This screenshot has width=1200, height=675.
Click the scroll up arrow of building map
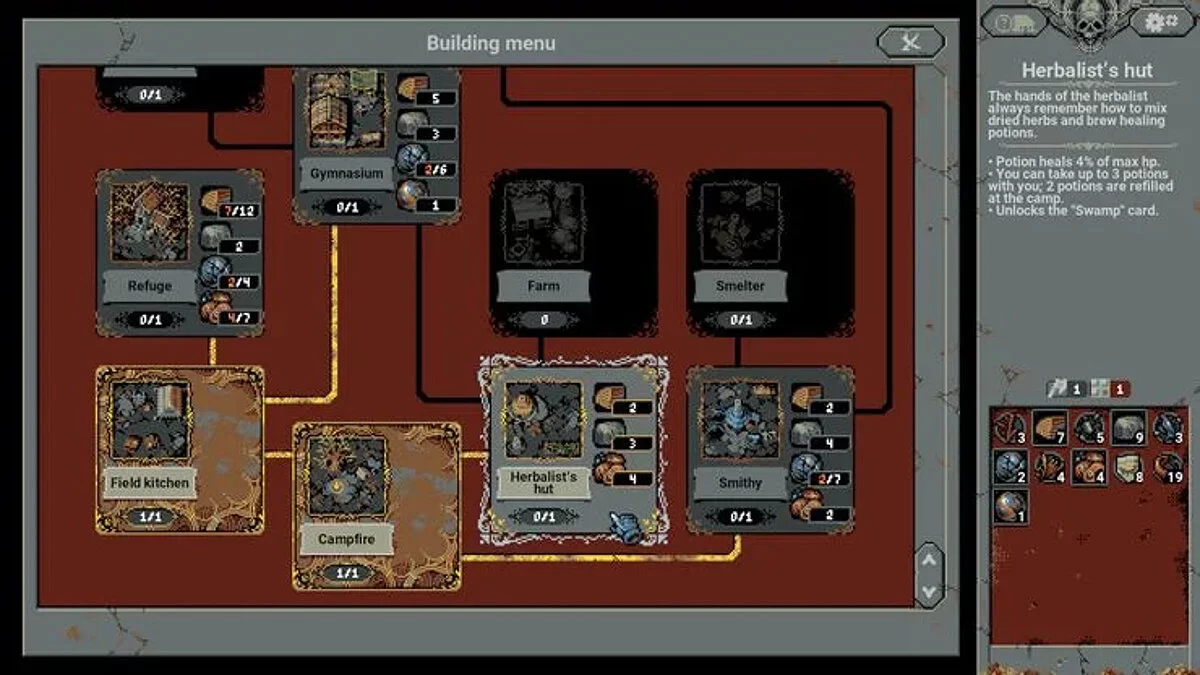(929, 560)
